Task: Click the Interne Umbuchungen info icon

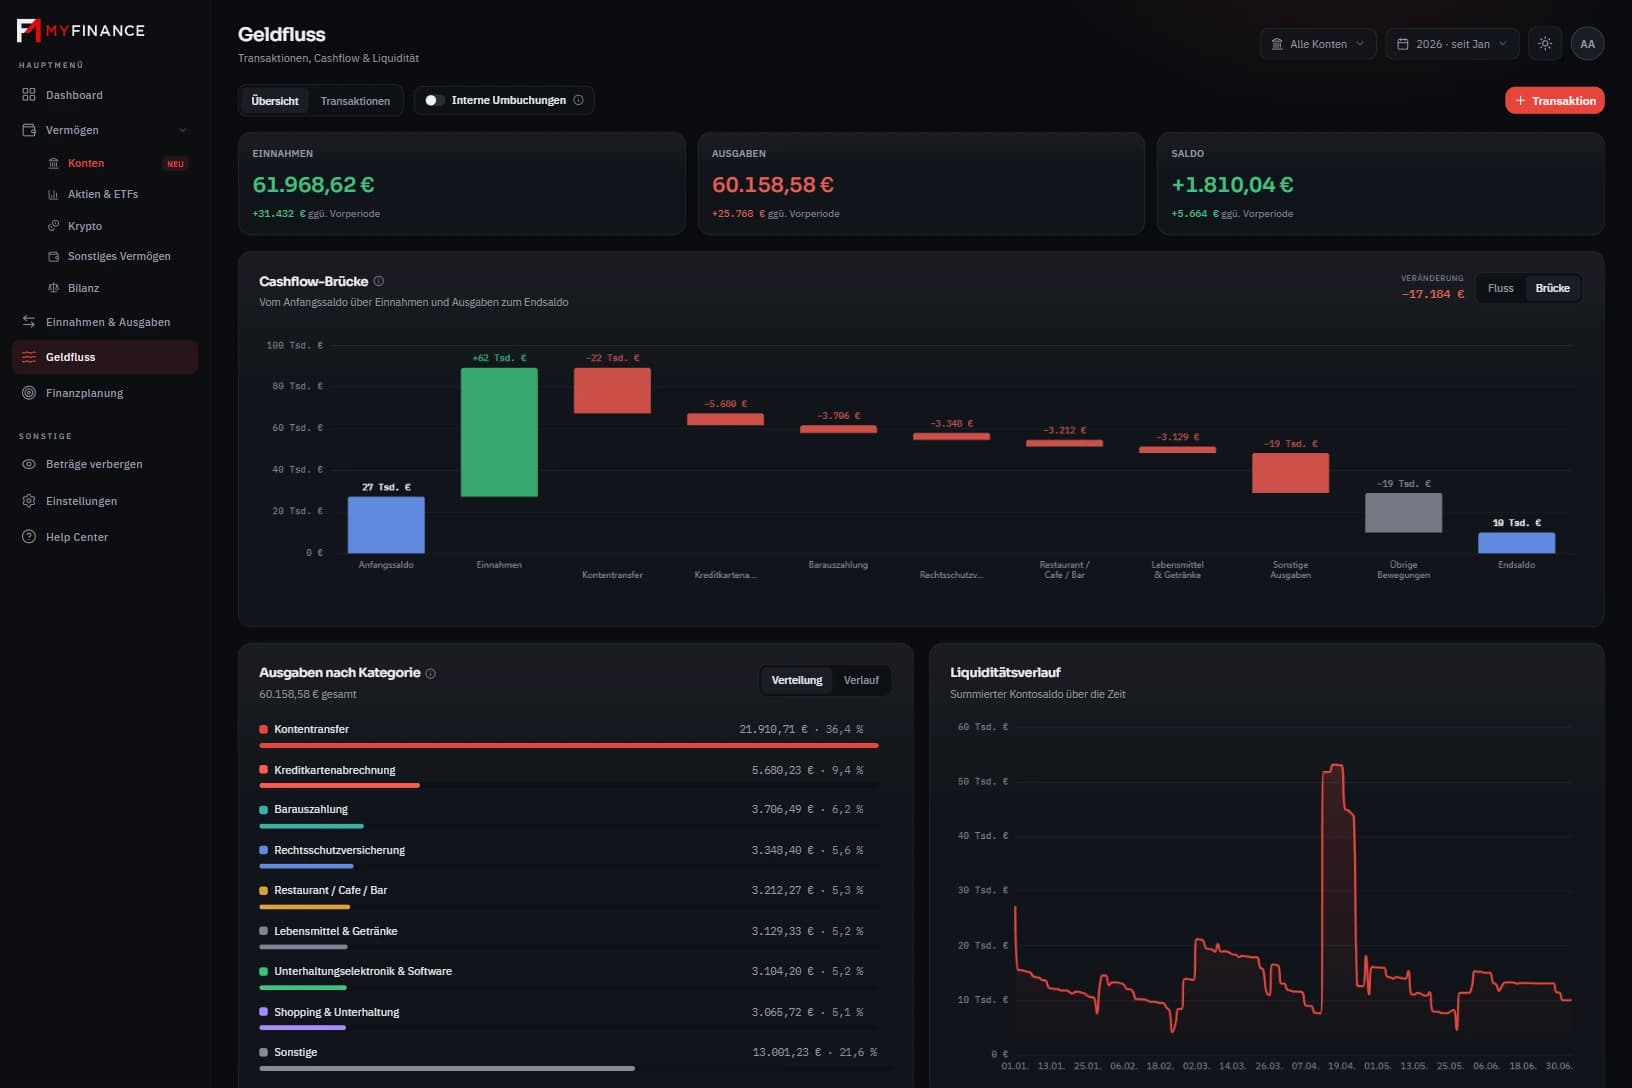Action: [578, 100]
